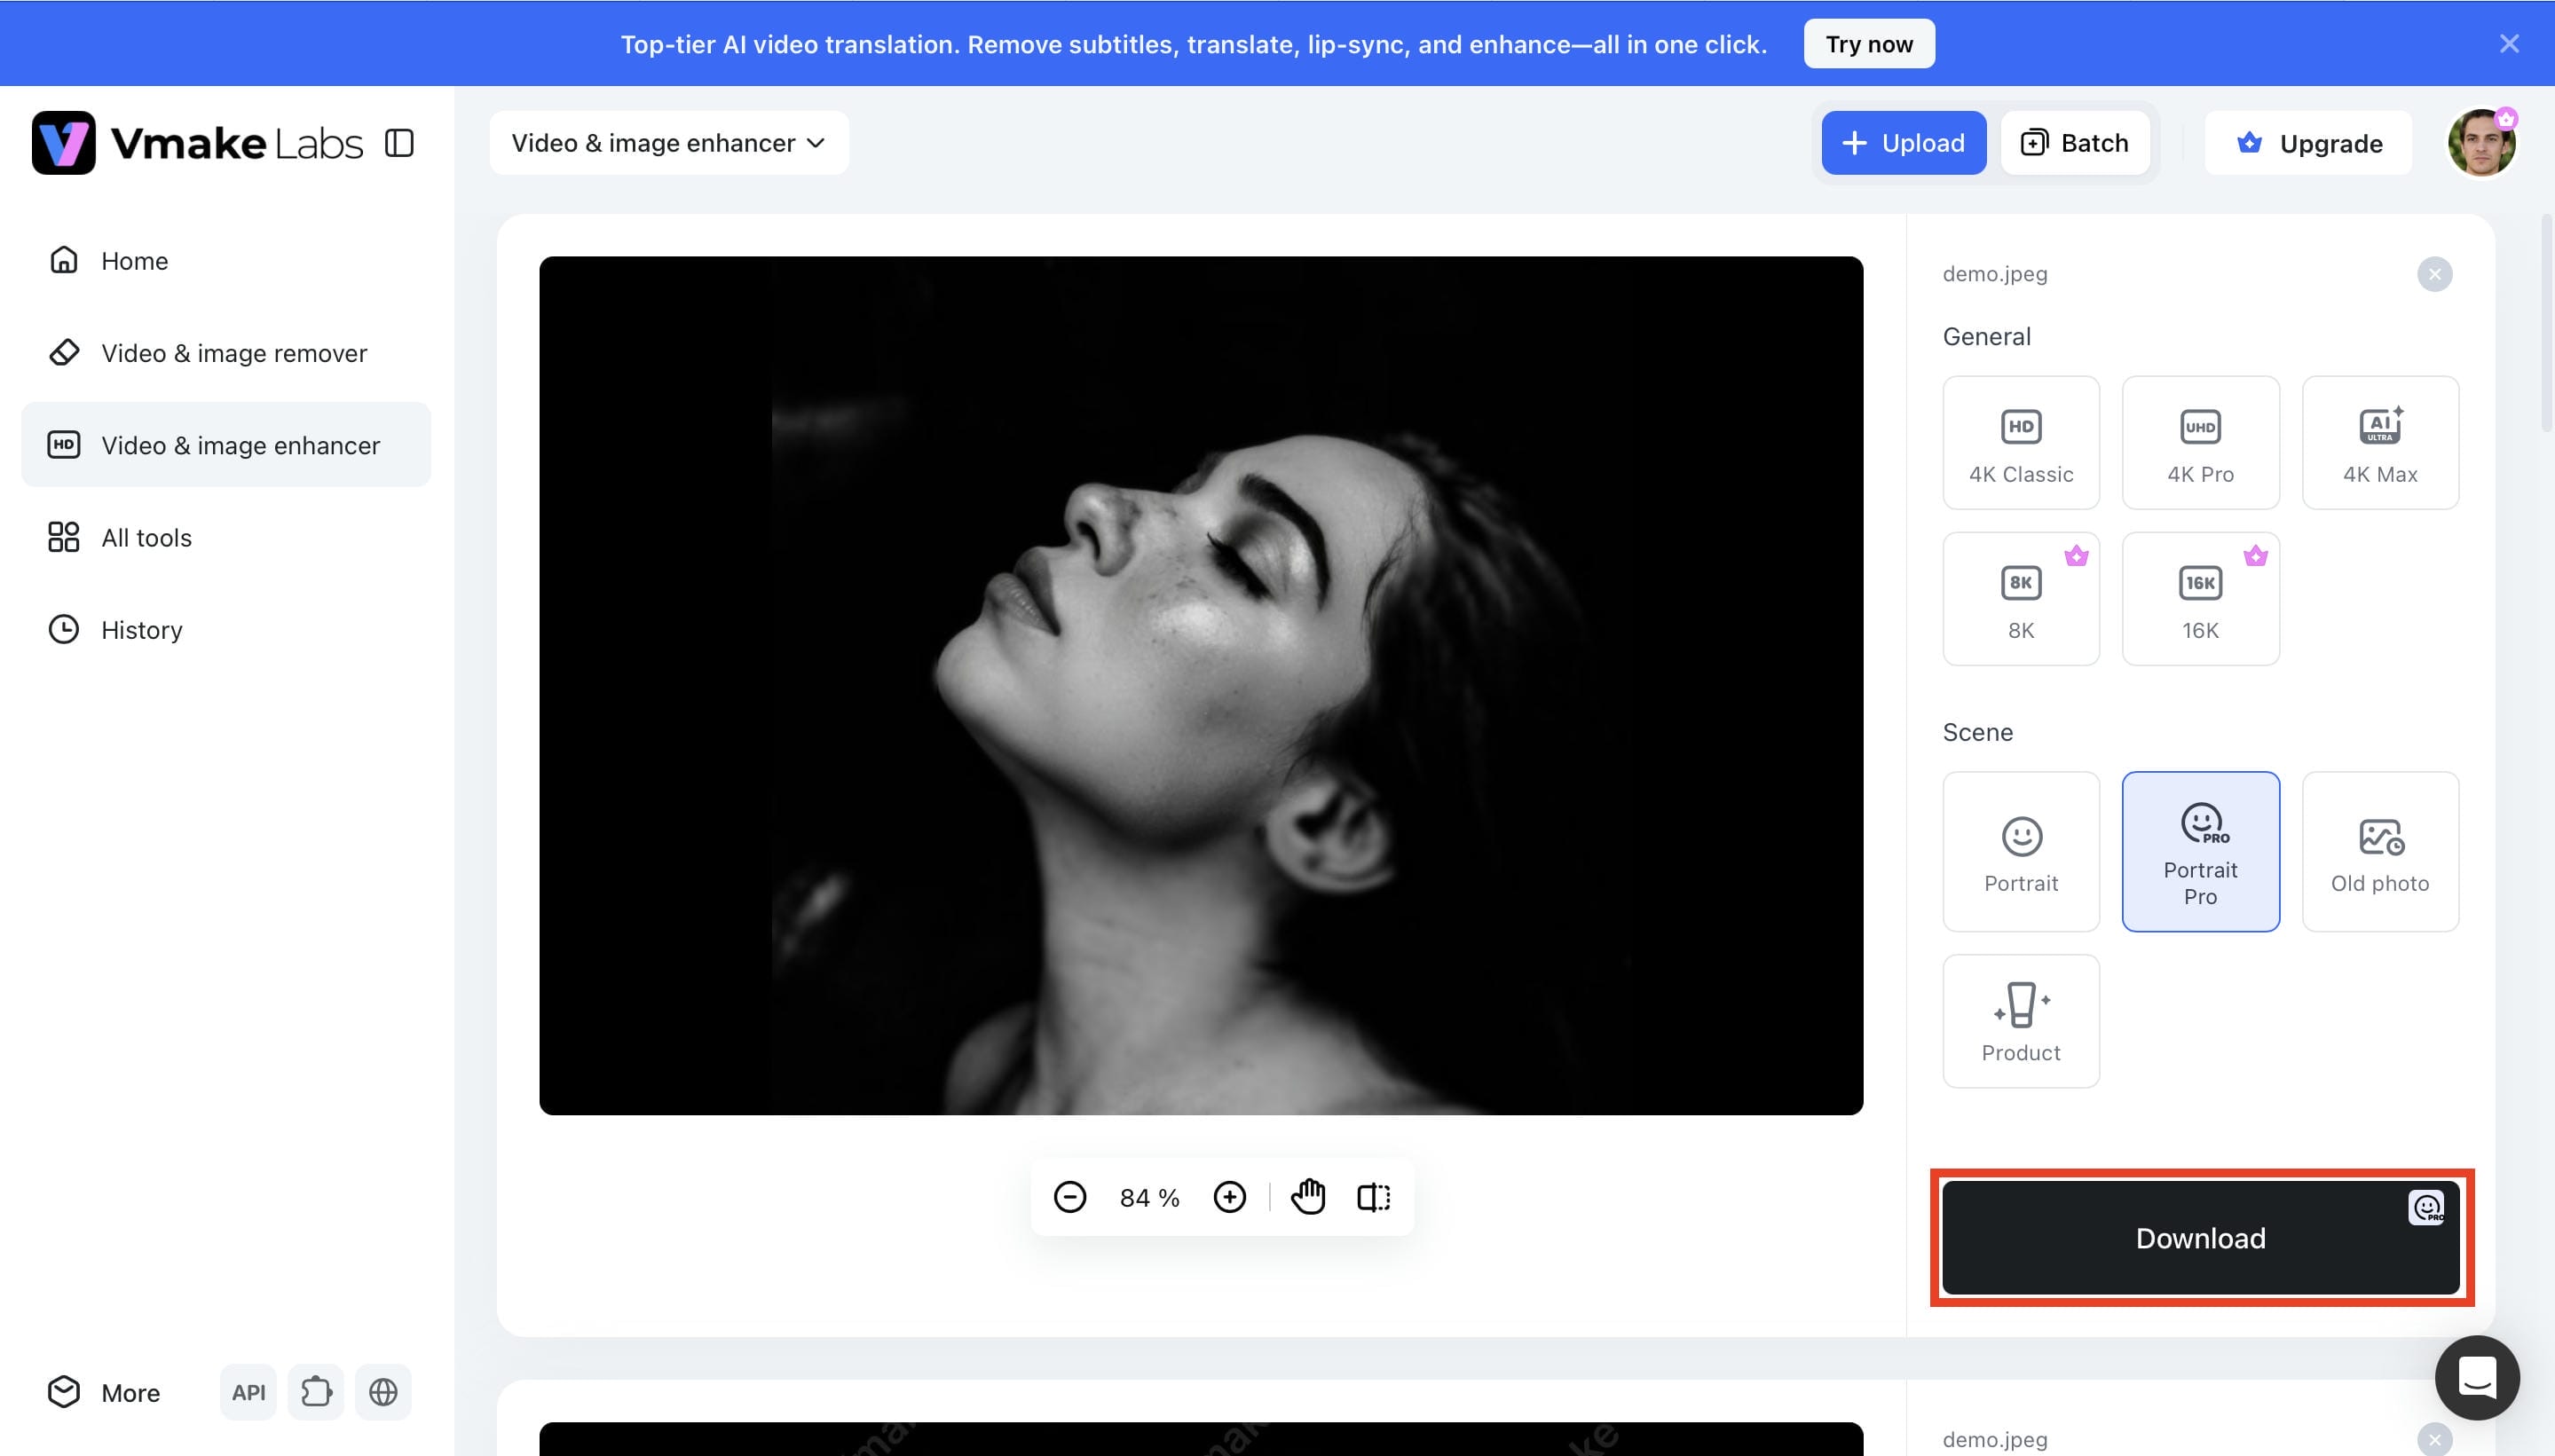The image size is (2555, 1456).
Task: Click the 84 % zoom level indicator
Action: tap(1150, 1198)
